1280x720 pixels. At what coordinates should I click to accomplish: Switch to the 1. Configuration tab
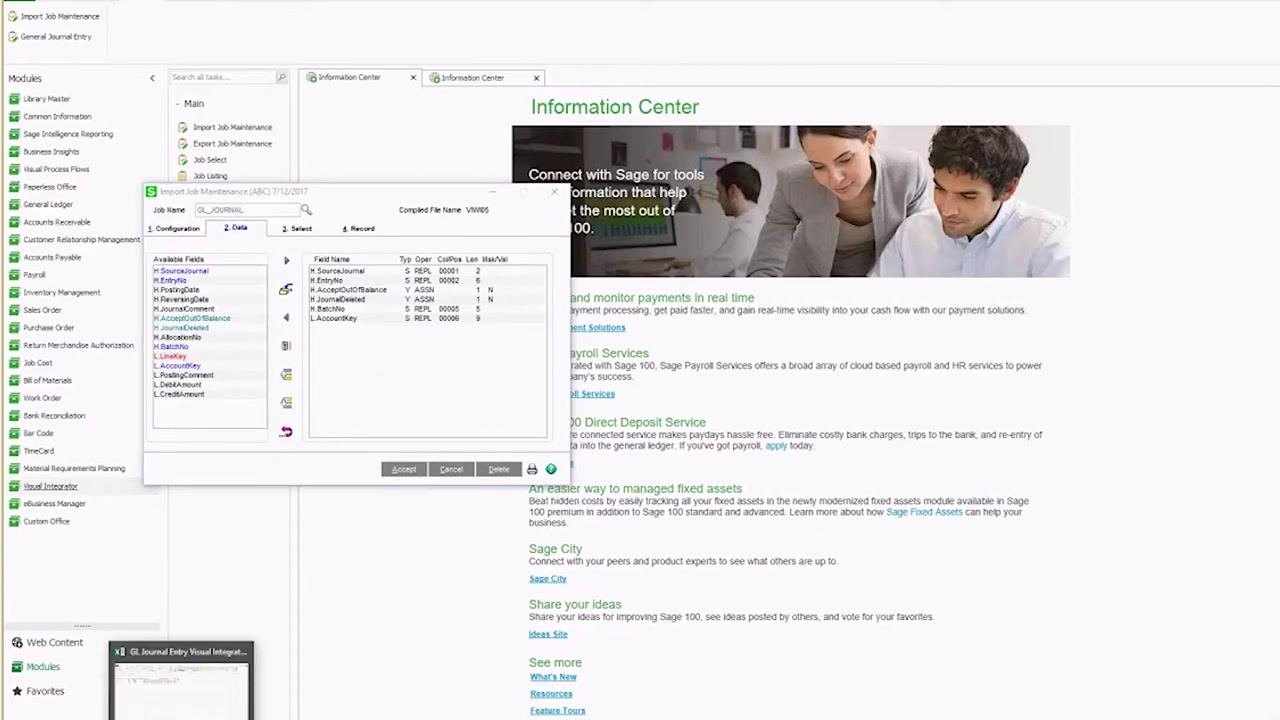(x=175, y=229)
